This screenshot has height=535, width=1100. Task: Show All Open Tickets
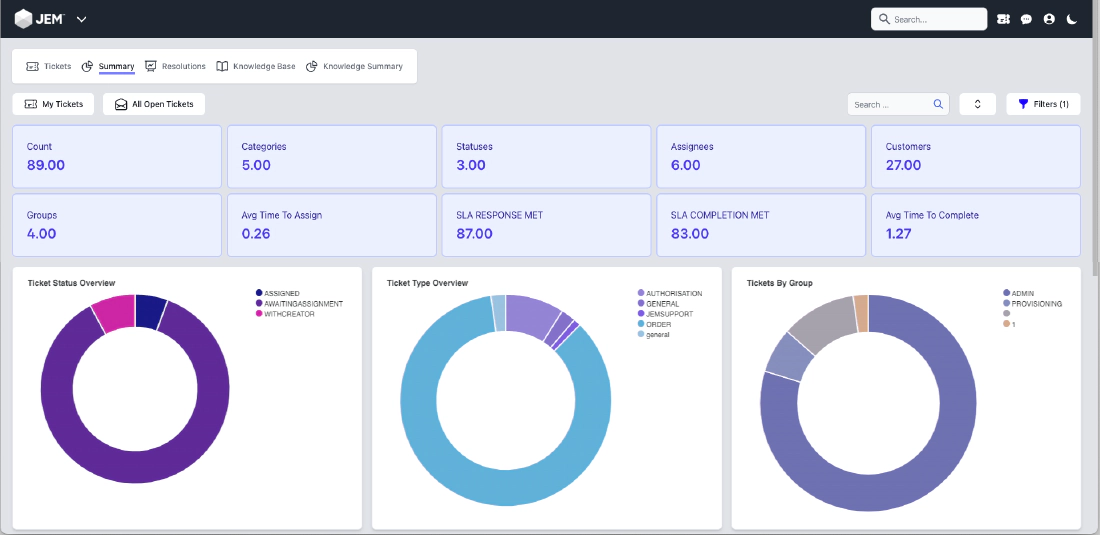pyautogui.click(x=154, y=104)
